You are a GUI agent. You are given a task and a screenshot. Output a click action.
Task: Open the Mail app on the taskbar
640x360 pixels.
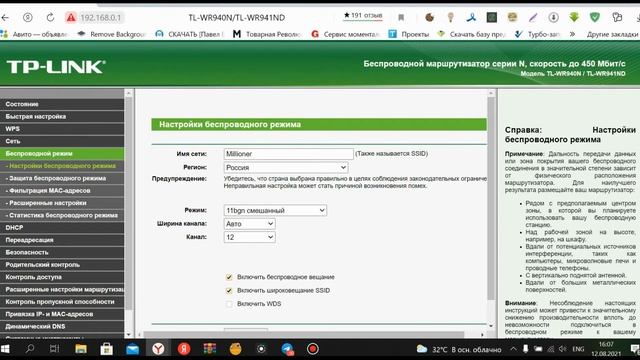click(132, 349)
